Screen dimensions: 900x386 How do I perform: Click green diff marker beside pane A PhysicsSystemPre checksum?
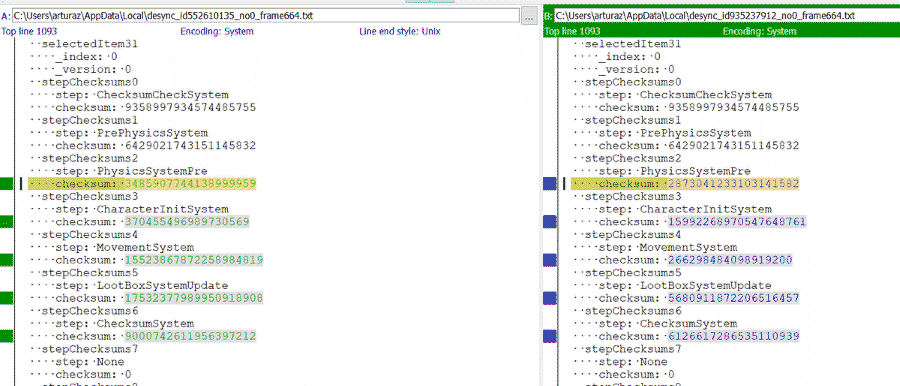coord(6,184)
